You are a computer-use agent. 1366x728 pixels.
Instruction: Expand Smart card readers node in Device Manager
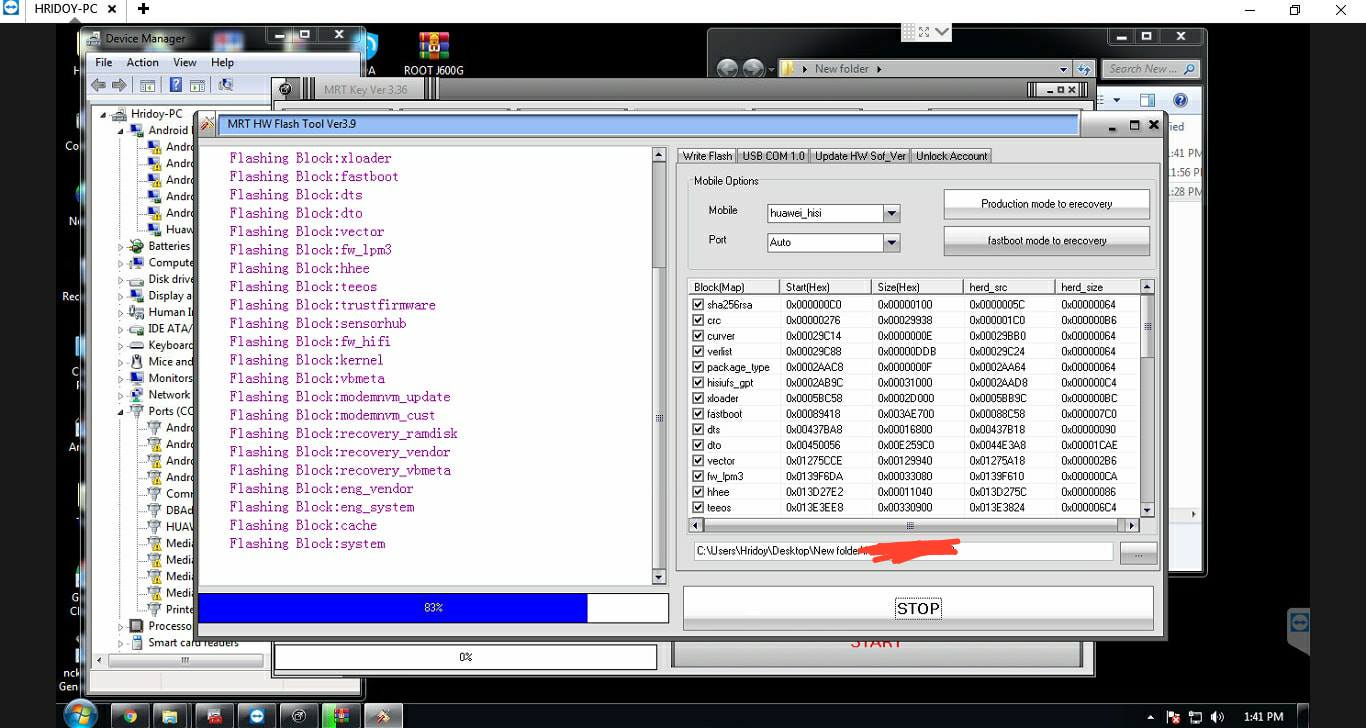tap(121, 642)
